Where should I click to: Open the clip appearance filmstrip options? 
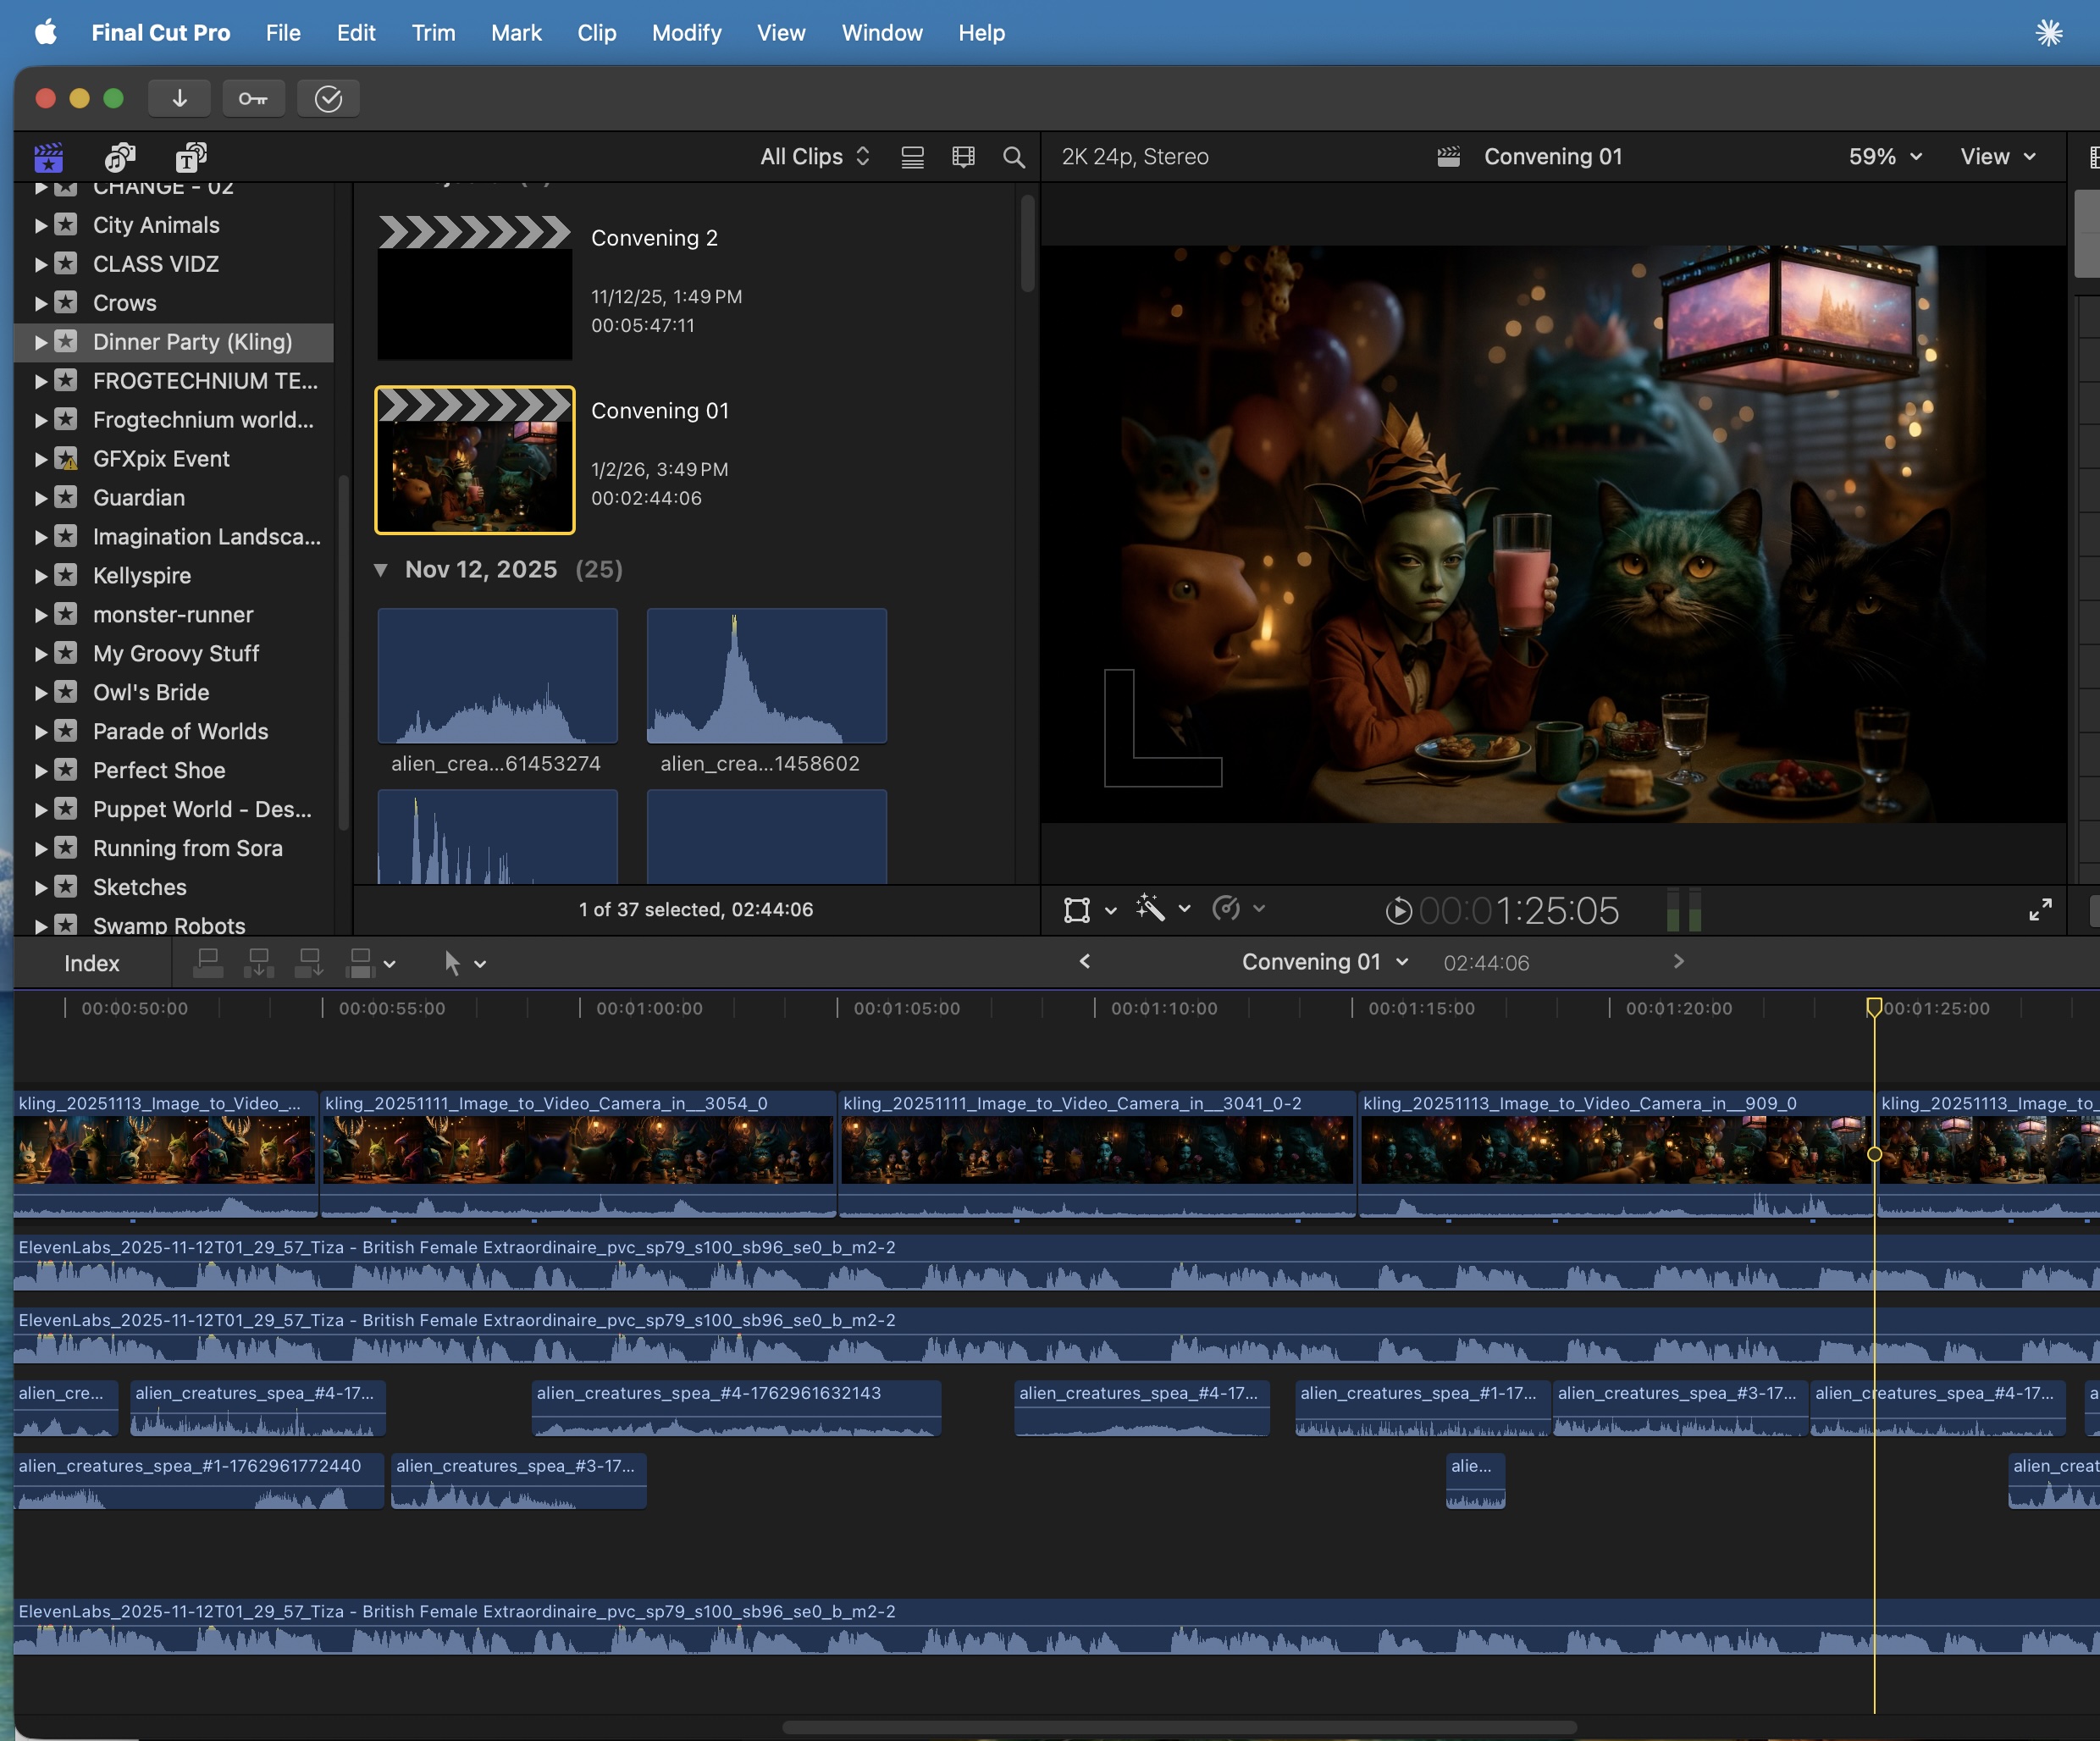pos(963,157)
